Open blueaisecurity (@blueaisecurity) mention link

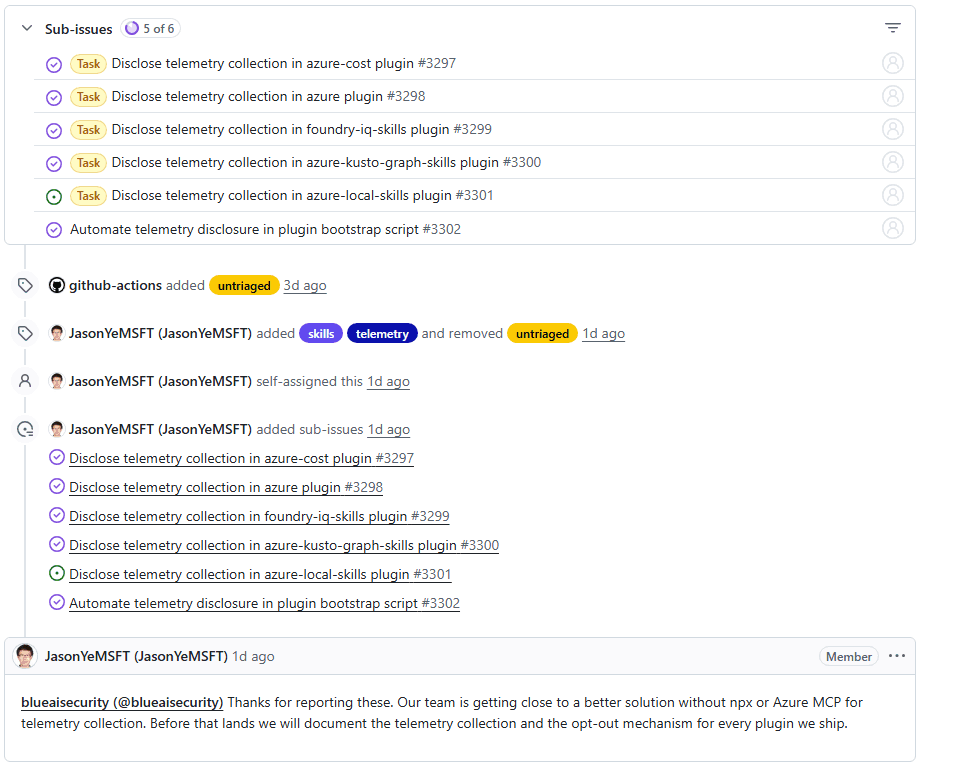[122, 703]
